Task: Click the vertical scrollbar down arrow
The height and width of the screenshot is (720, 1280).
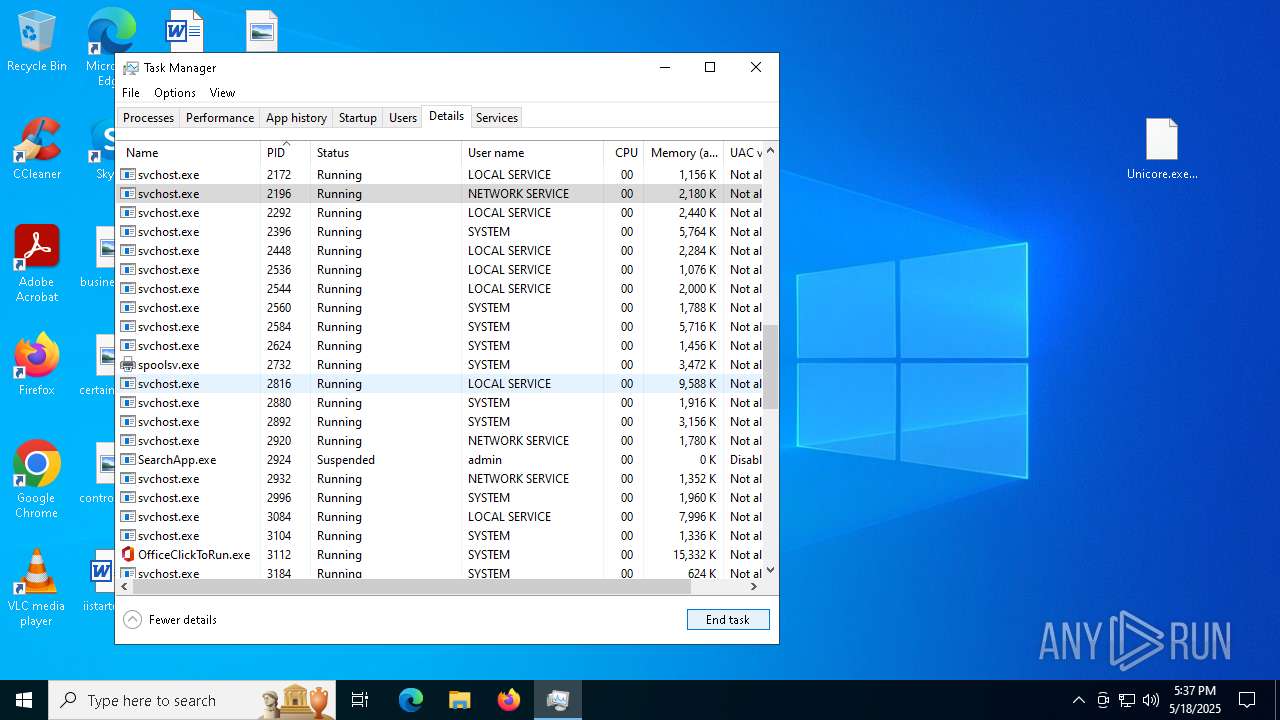Action: coord(770,571)
